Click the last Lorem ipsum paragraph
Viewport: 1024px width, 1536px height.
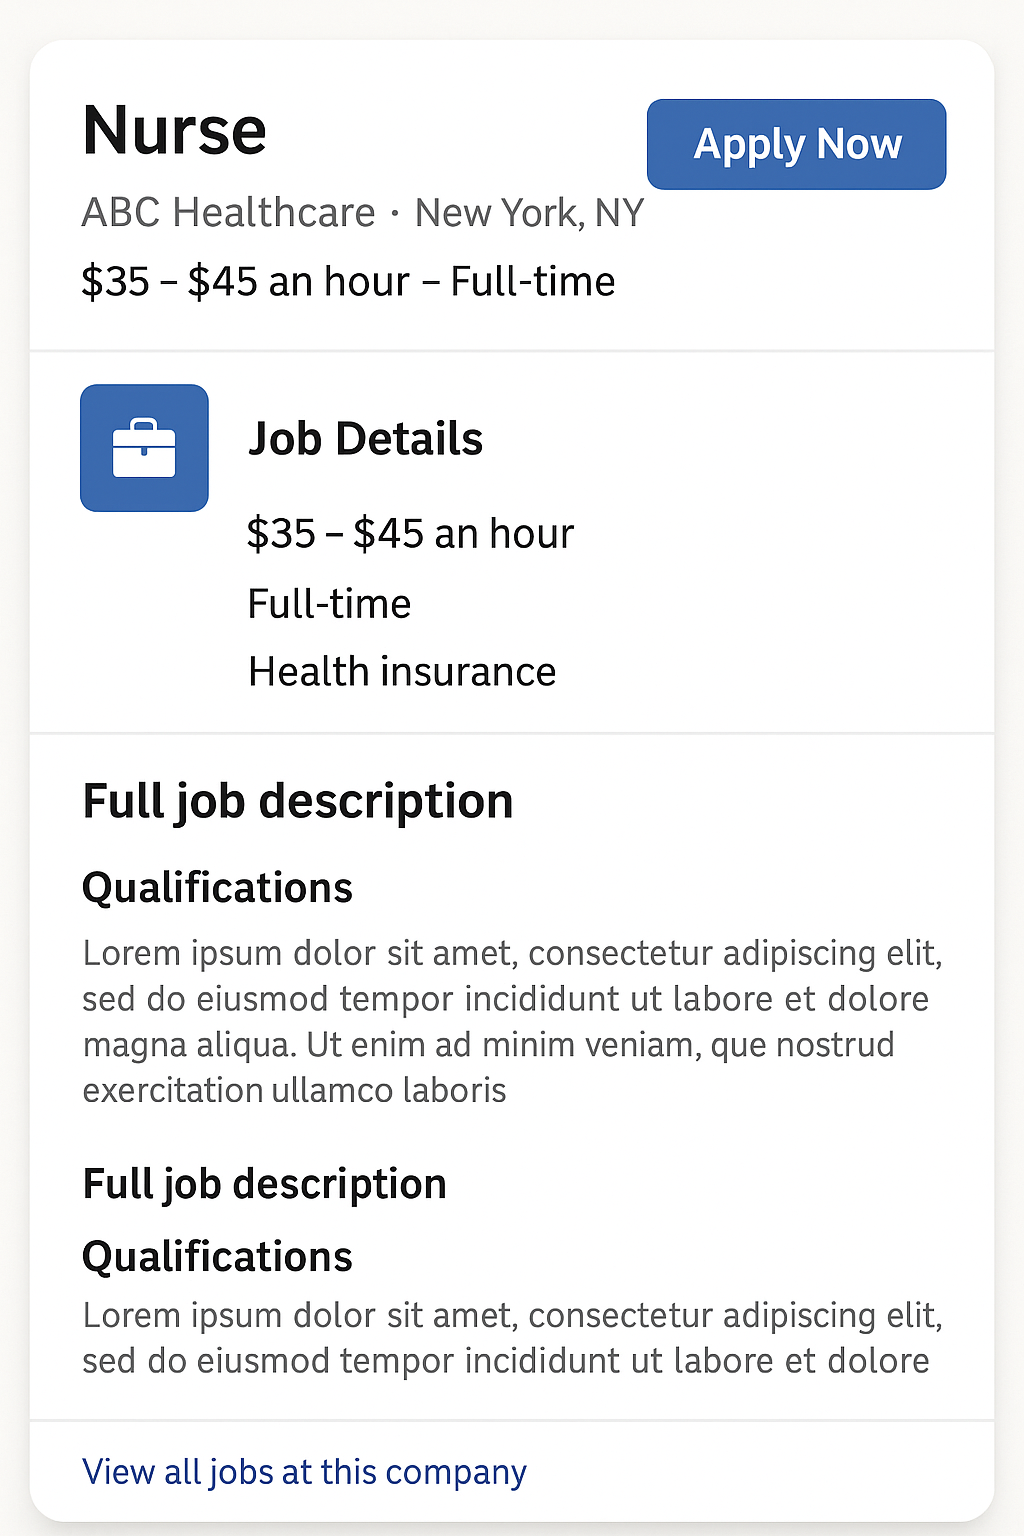(x=512, y=1338)
